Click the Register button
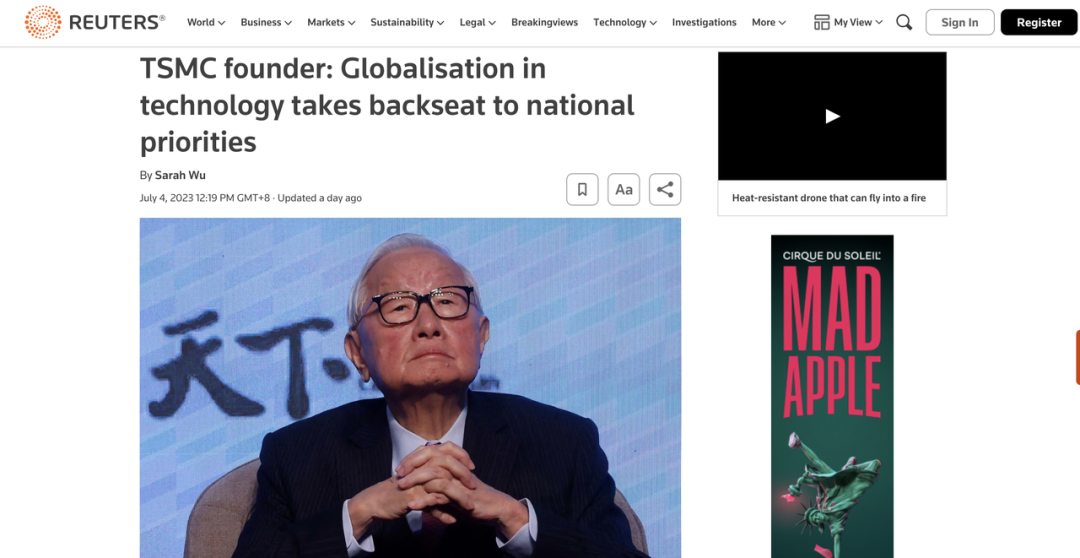 (1039, 22)
